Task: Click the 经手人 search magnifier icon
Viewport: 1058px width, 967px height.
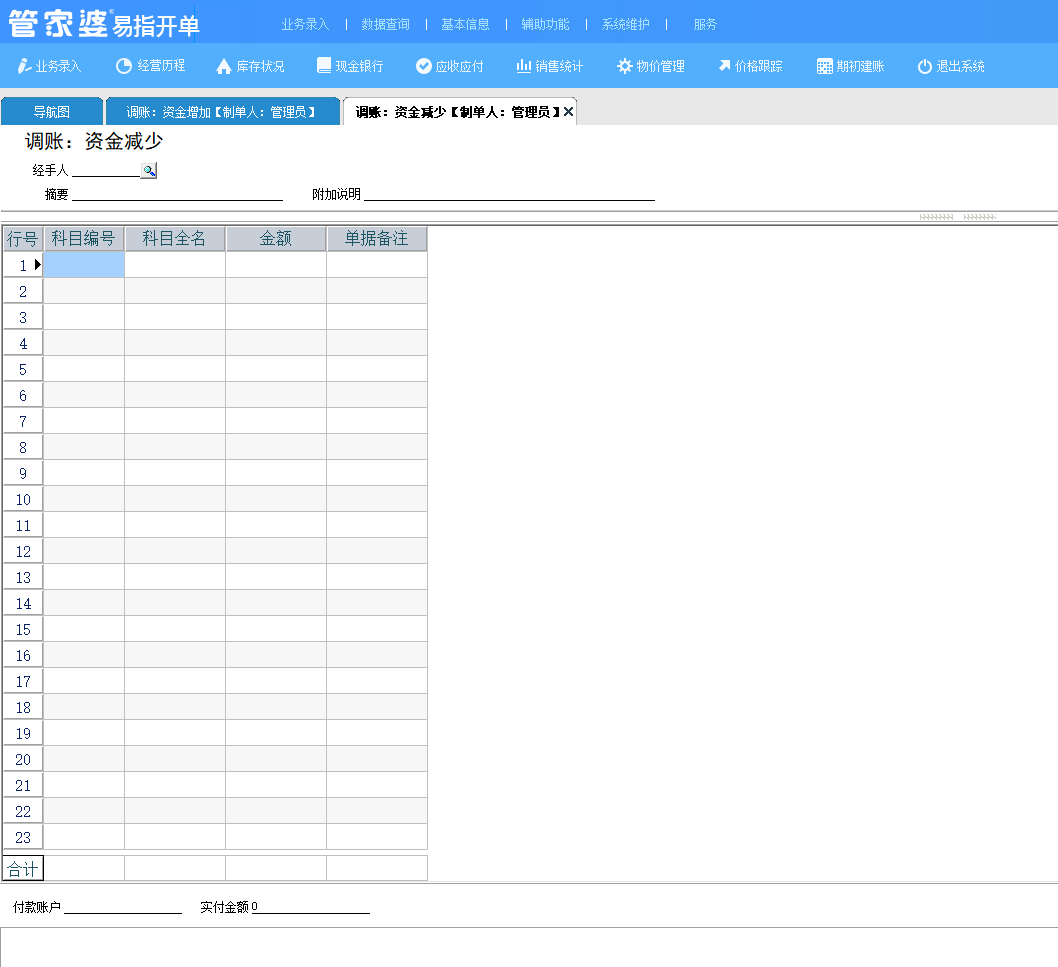Action: 148,171
